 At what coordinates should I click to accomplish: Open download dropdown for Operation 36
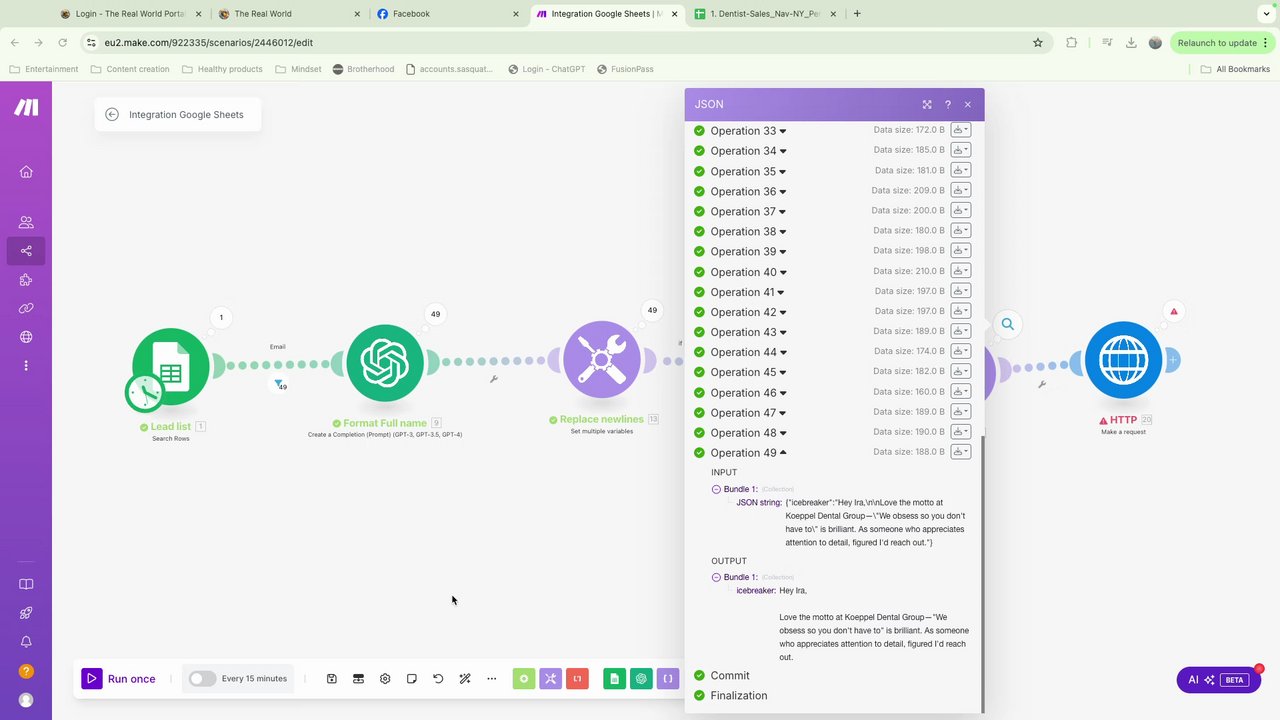[960, 190]
